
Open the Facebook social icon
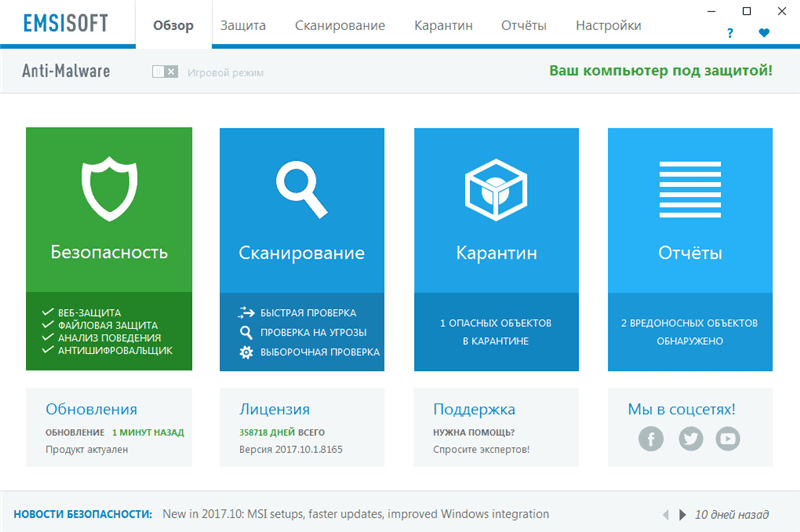pyautogui.click(x=651, y=439)
